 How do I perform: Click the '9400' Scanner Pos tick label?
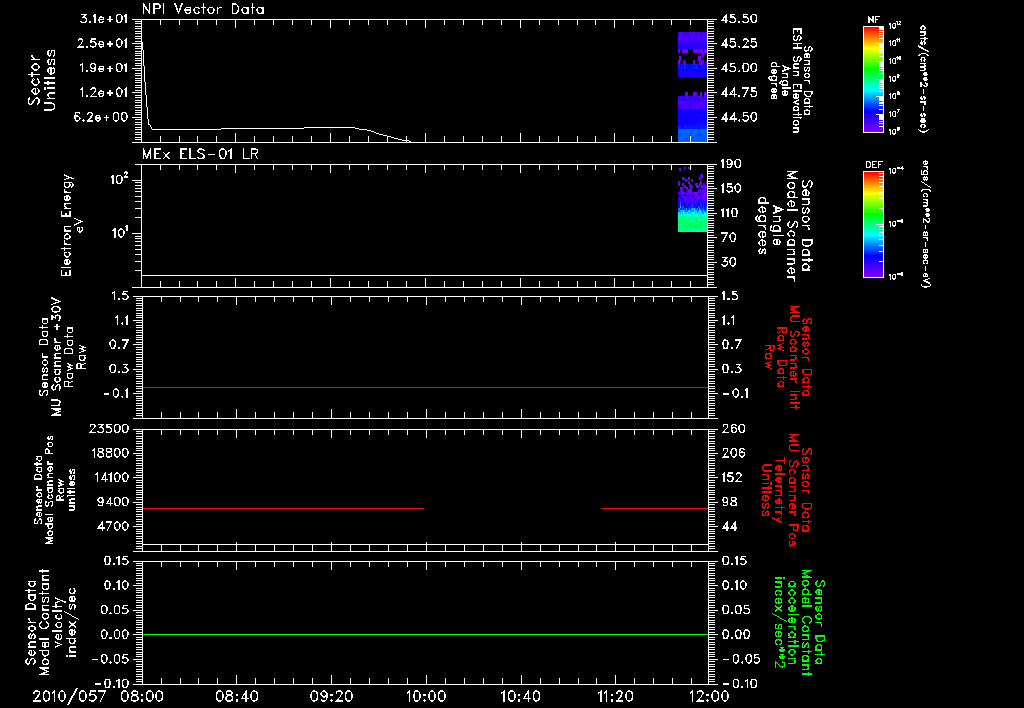tap(113, 502)
